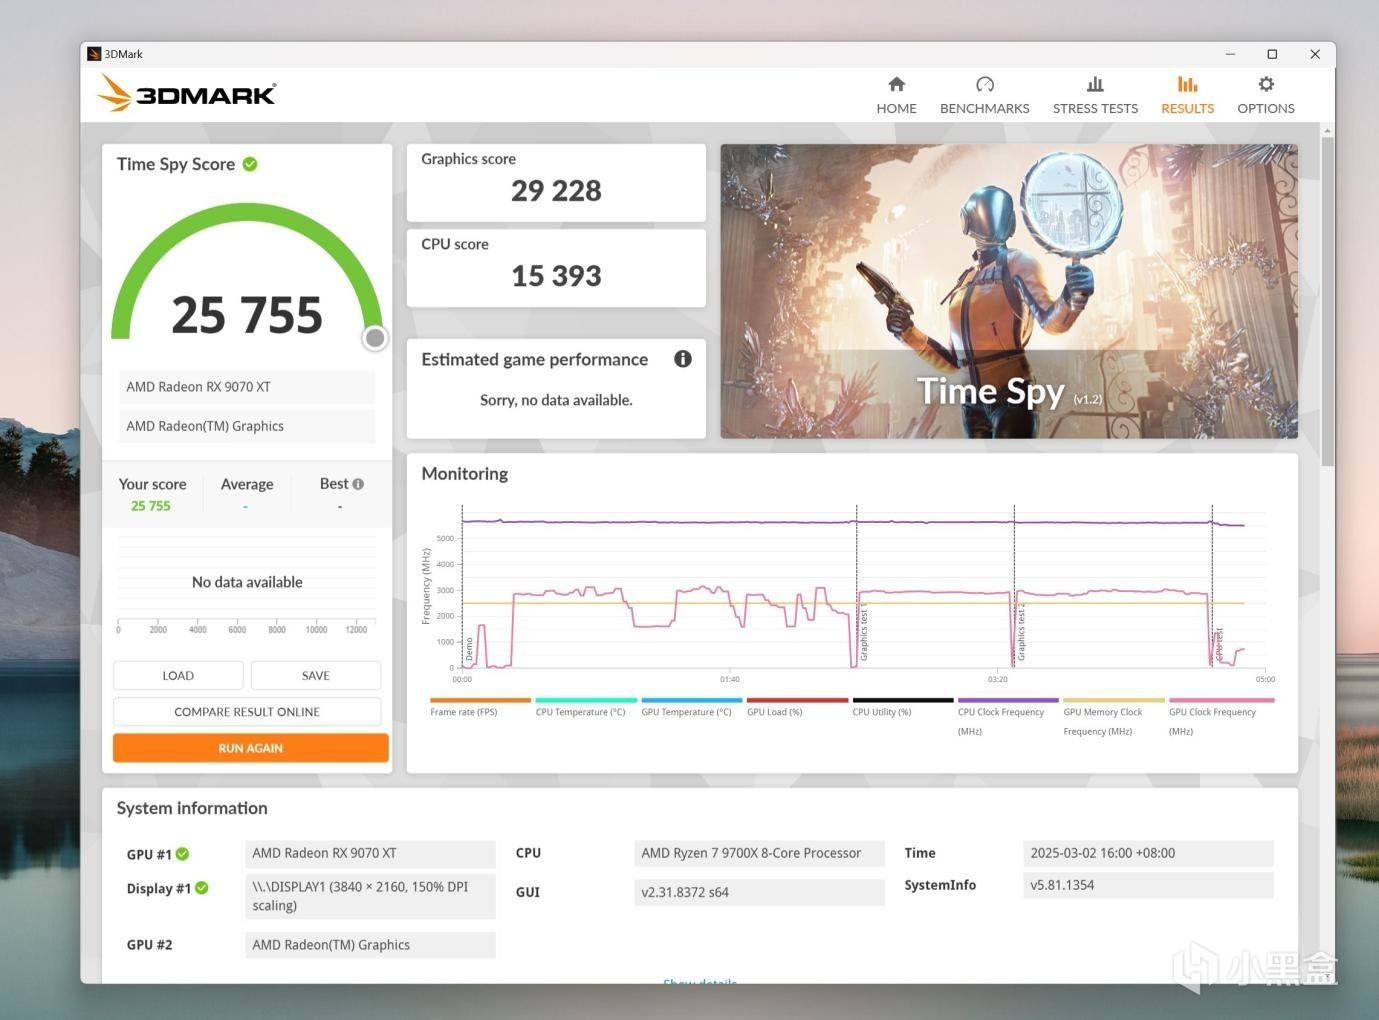Click the 3DMark title bar app icon
Image resolution: width=1379 pixels, height=1020 pixels.
[94, 54]
